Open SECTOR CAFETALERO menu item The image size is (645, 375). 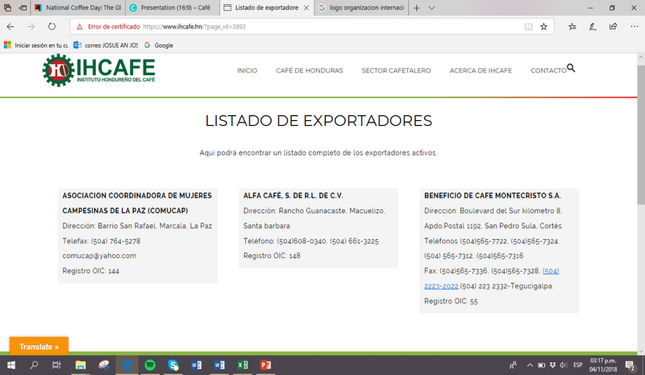point(396,71)
